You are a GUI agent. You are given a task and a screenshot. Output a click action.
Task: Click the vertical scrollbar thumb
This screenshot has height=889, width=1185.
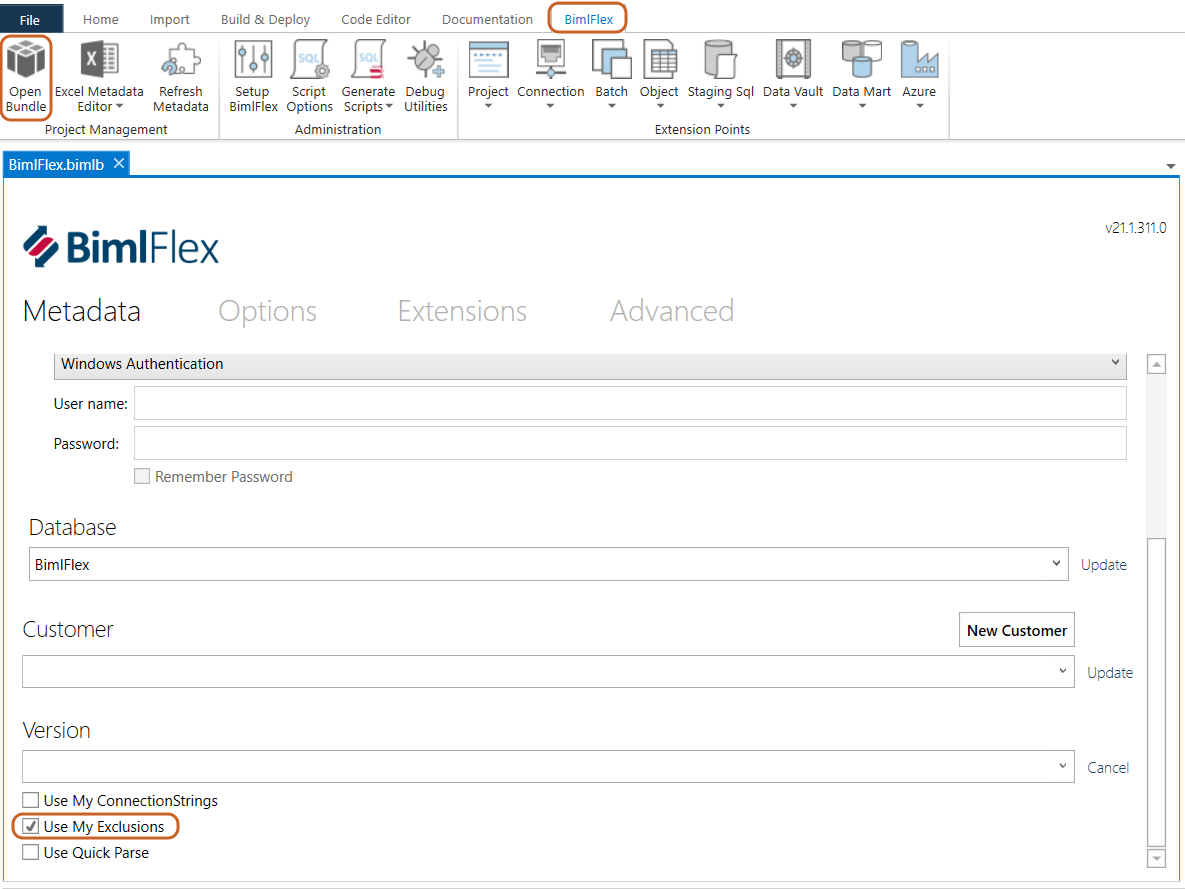click(1156, 692)
